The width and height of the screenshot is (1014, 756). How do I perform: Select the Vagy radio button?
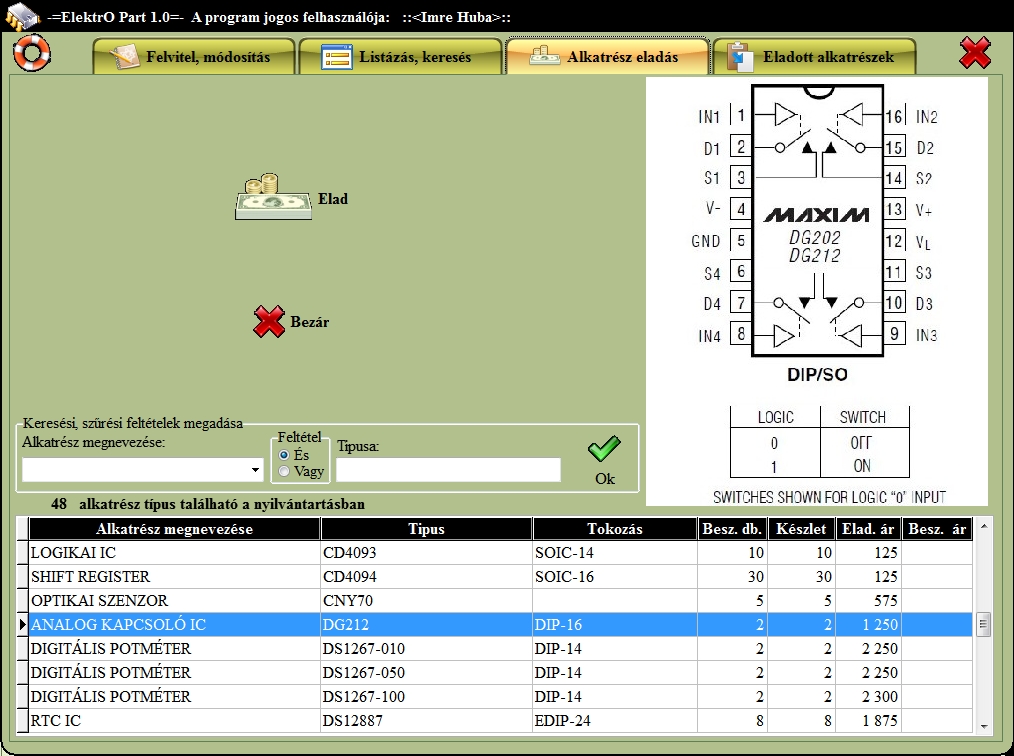pyautogui.click(x=285, y=471)
